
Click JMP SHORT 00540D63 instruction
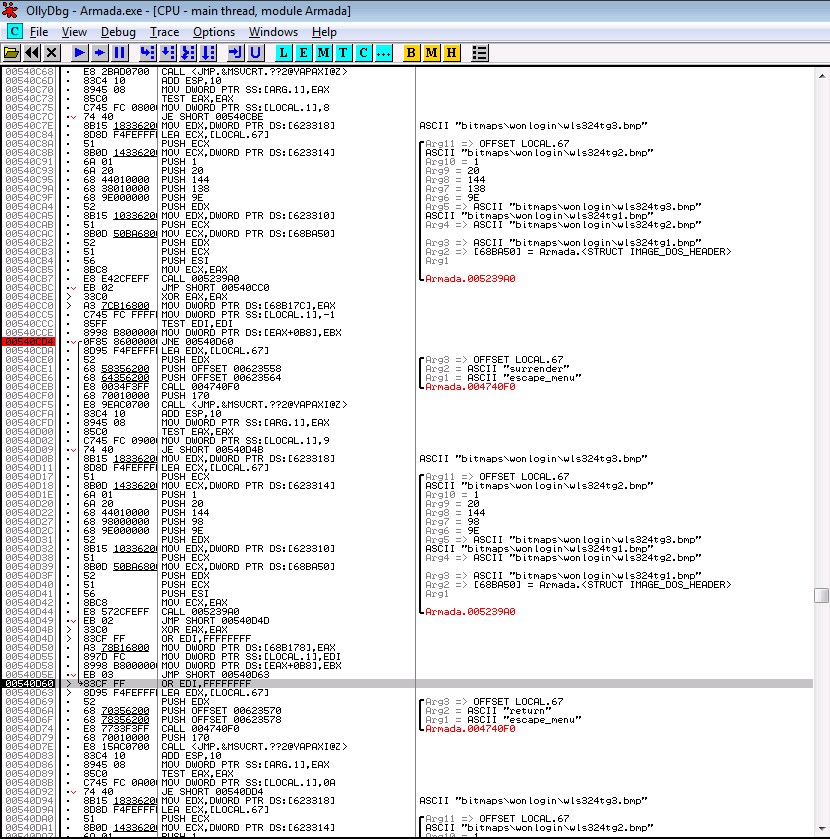click(x=215, y=674)
